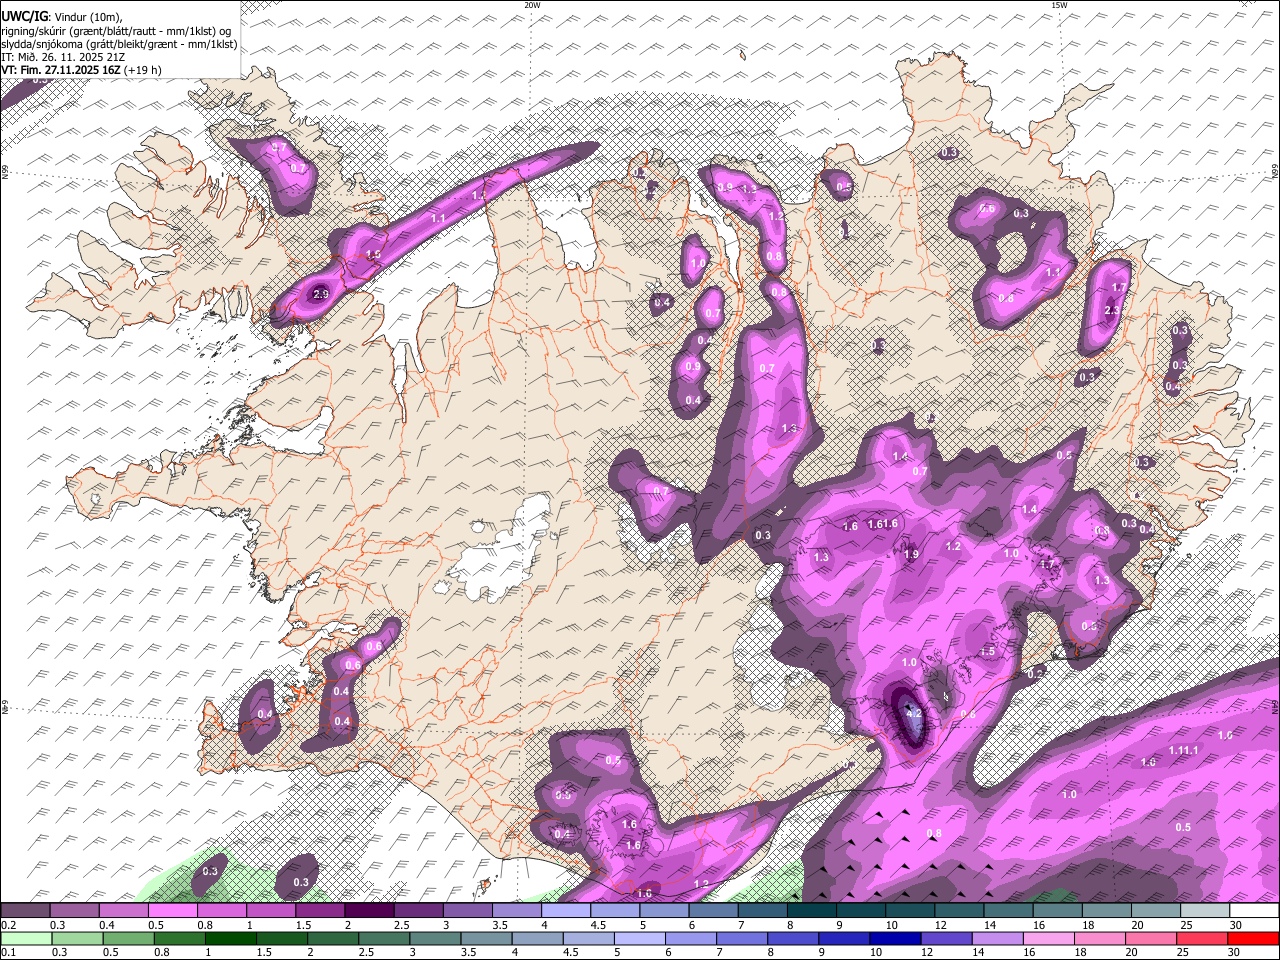Image resolution: width=1280 pixels, height=960 pixels.
Task: Click the lavender snow legend swatch labeled 4
Action: point(567,911)
